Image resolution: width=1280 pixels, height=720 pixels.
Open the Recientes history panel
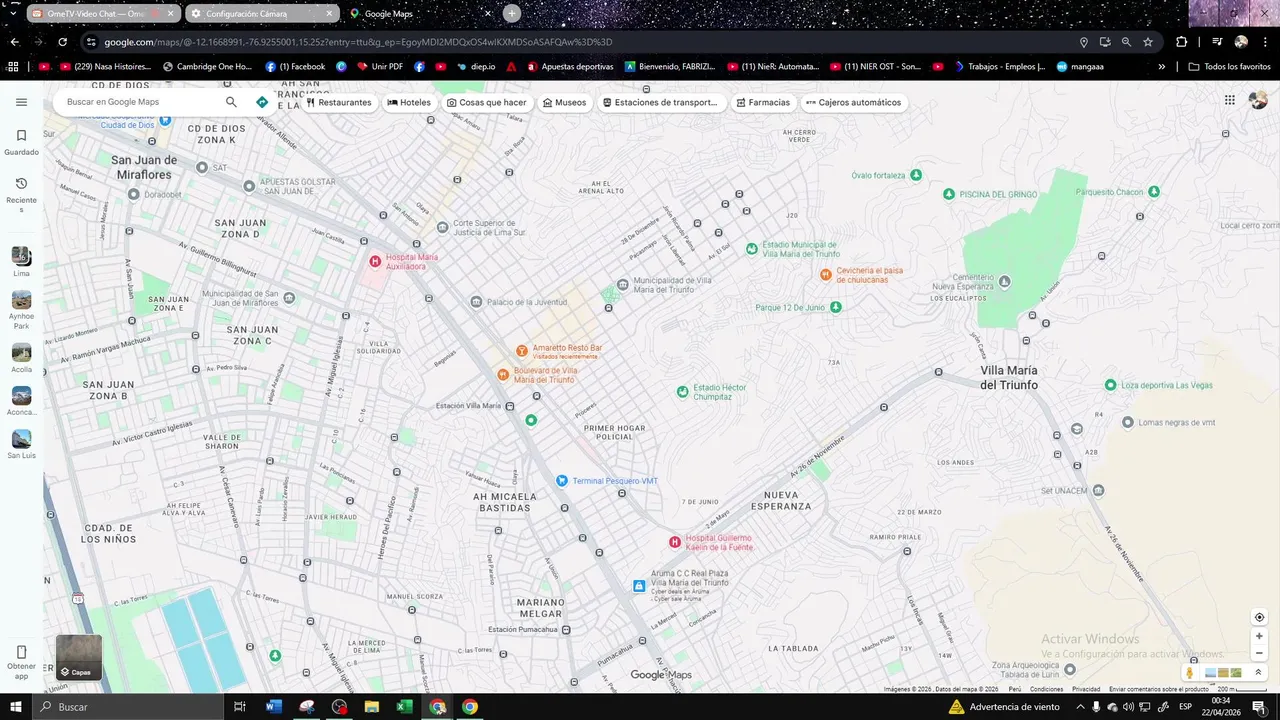point(21,195)
